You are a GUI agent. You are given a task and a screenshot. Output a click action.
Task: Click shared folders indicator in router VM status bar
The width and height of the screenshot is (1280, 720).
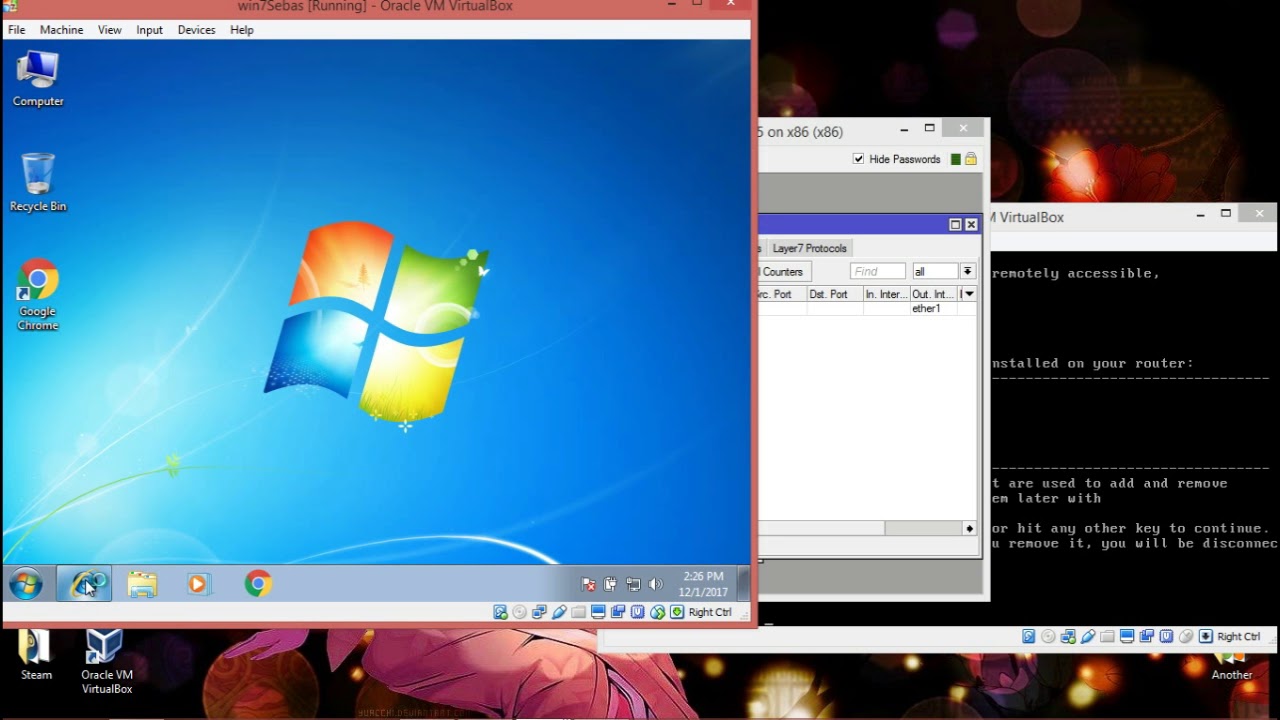pos(1107,637)
